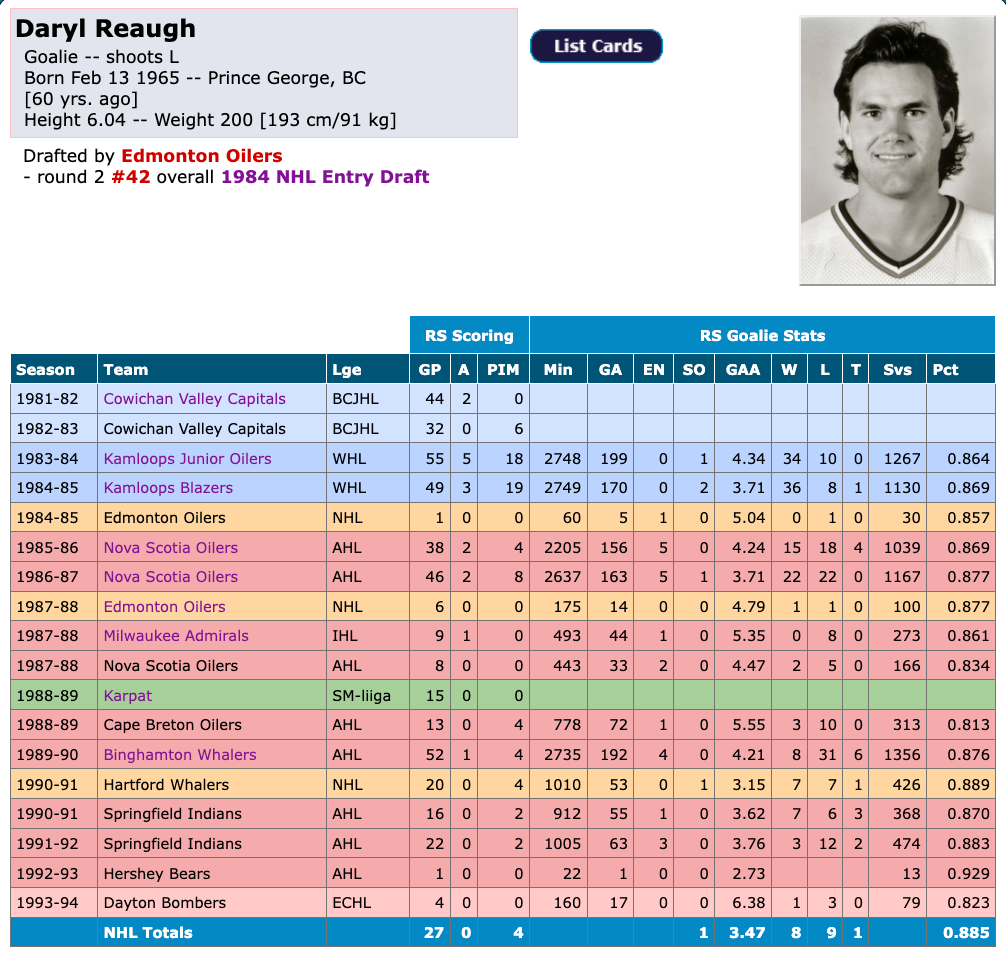Open Binghamton Whalers team link
1006x958 pixels.
click(x=180, y=755)
